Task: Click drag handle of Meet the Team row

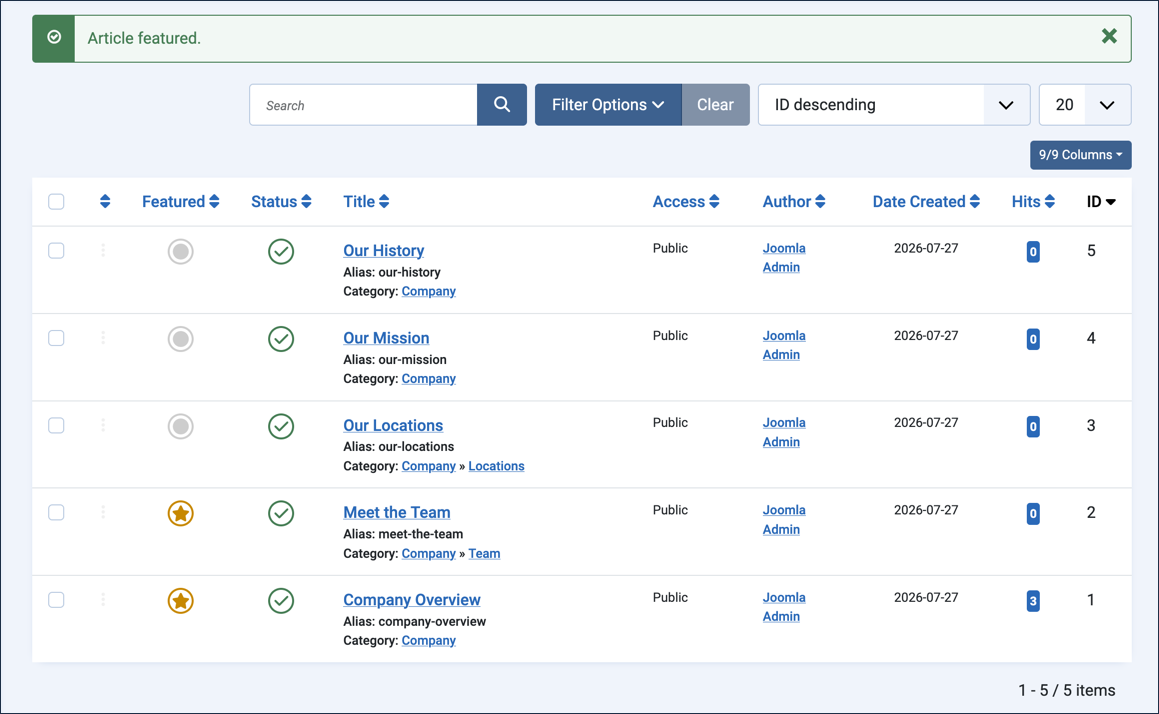Action: pos(103,512)
